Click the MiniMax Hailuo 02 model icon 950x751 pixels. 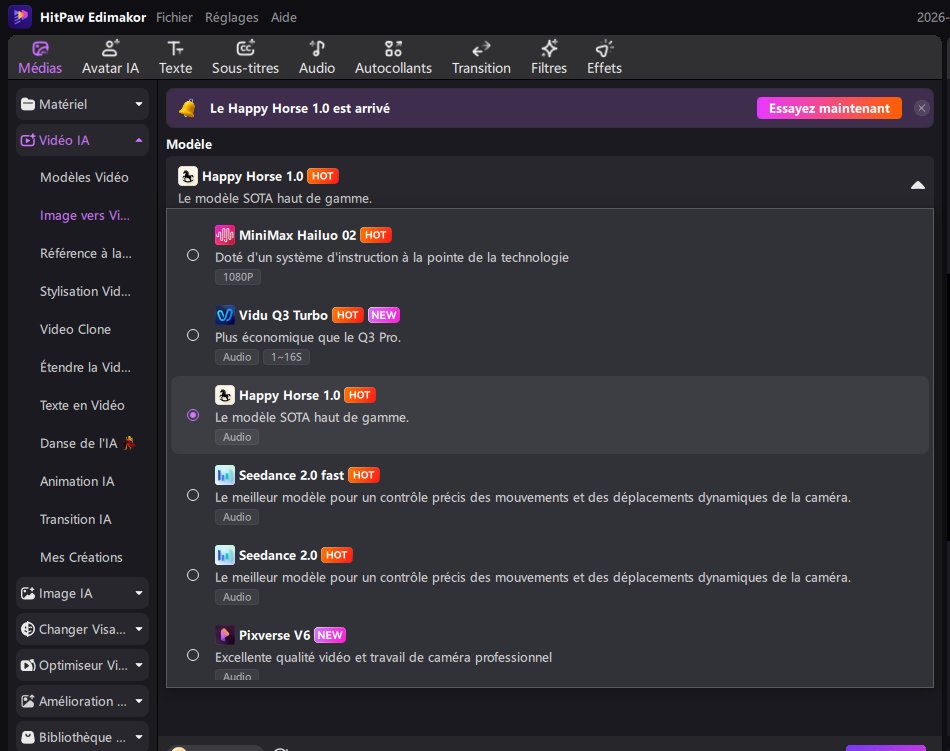click(x=225, y=235)
